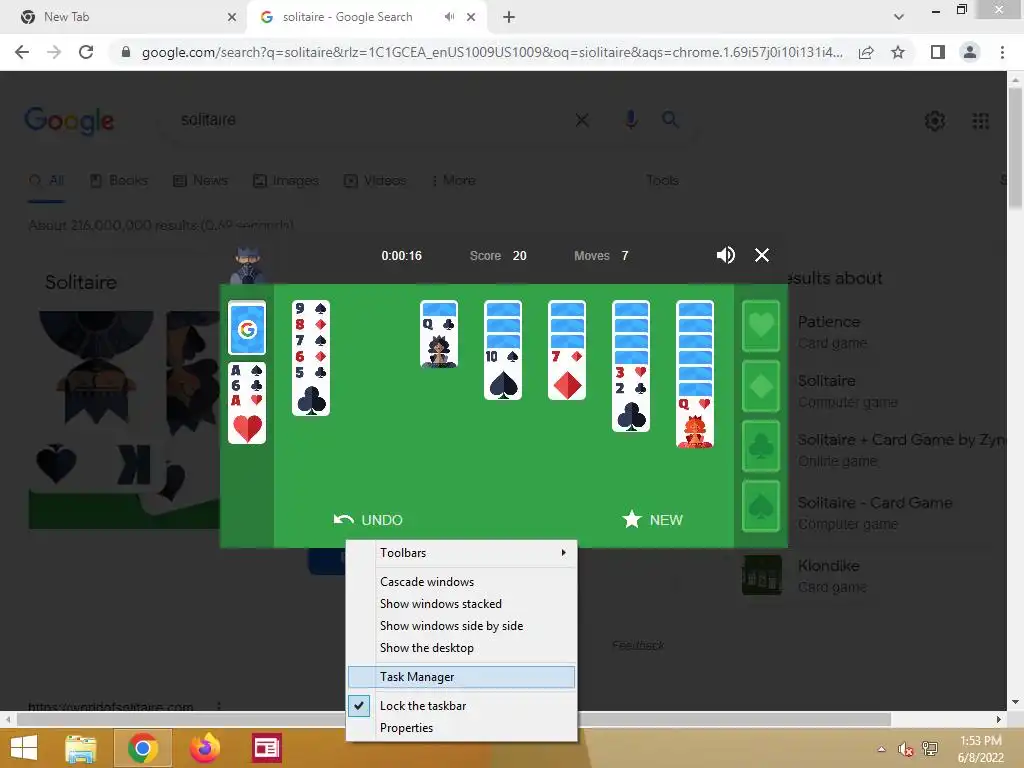This screenshot has height=768, width=1024.
Task: Expand the More search options
Action: click(453, 180)
